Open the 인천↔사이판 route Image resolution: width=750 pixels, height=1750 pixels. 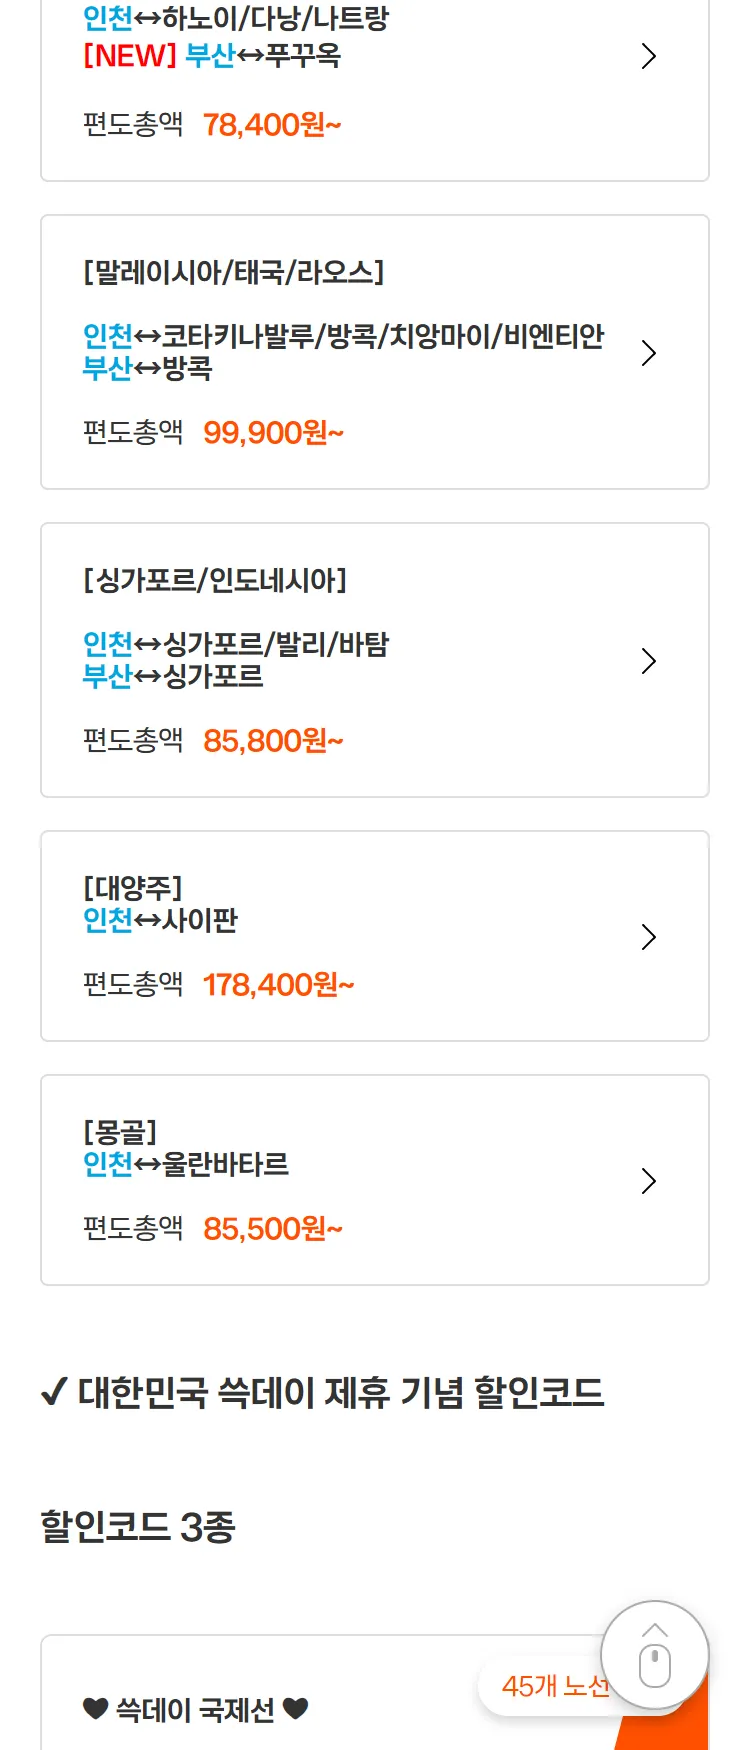(161, 920)
